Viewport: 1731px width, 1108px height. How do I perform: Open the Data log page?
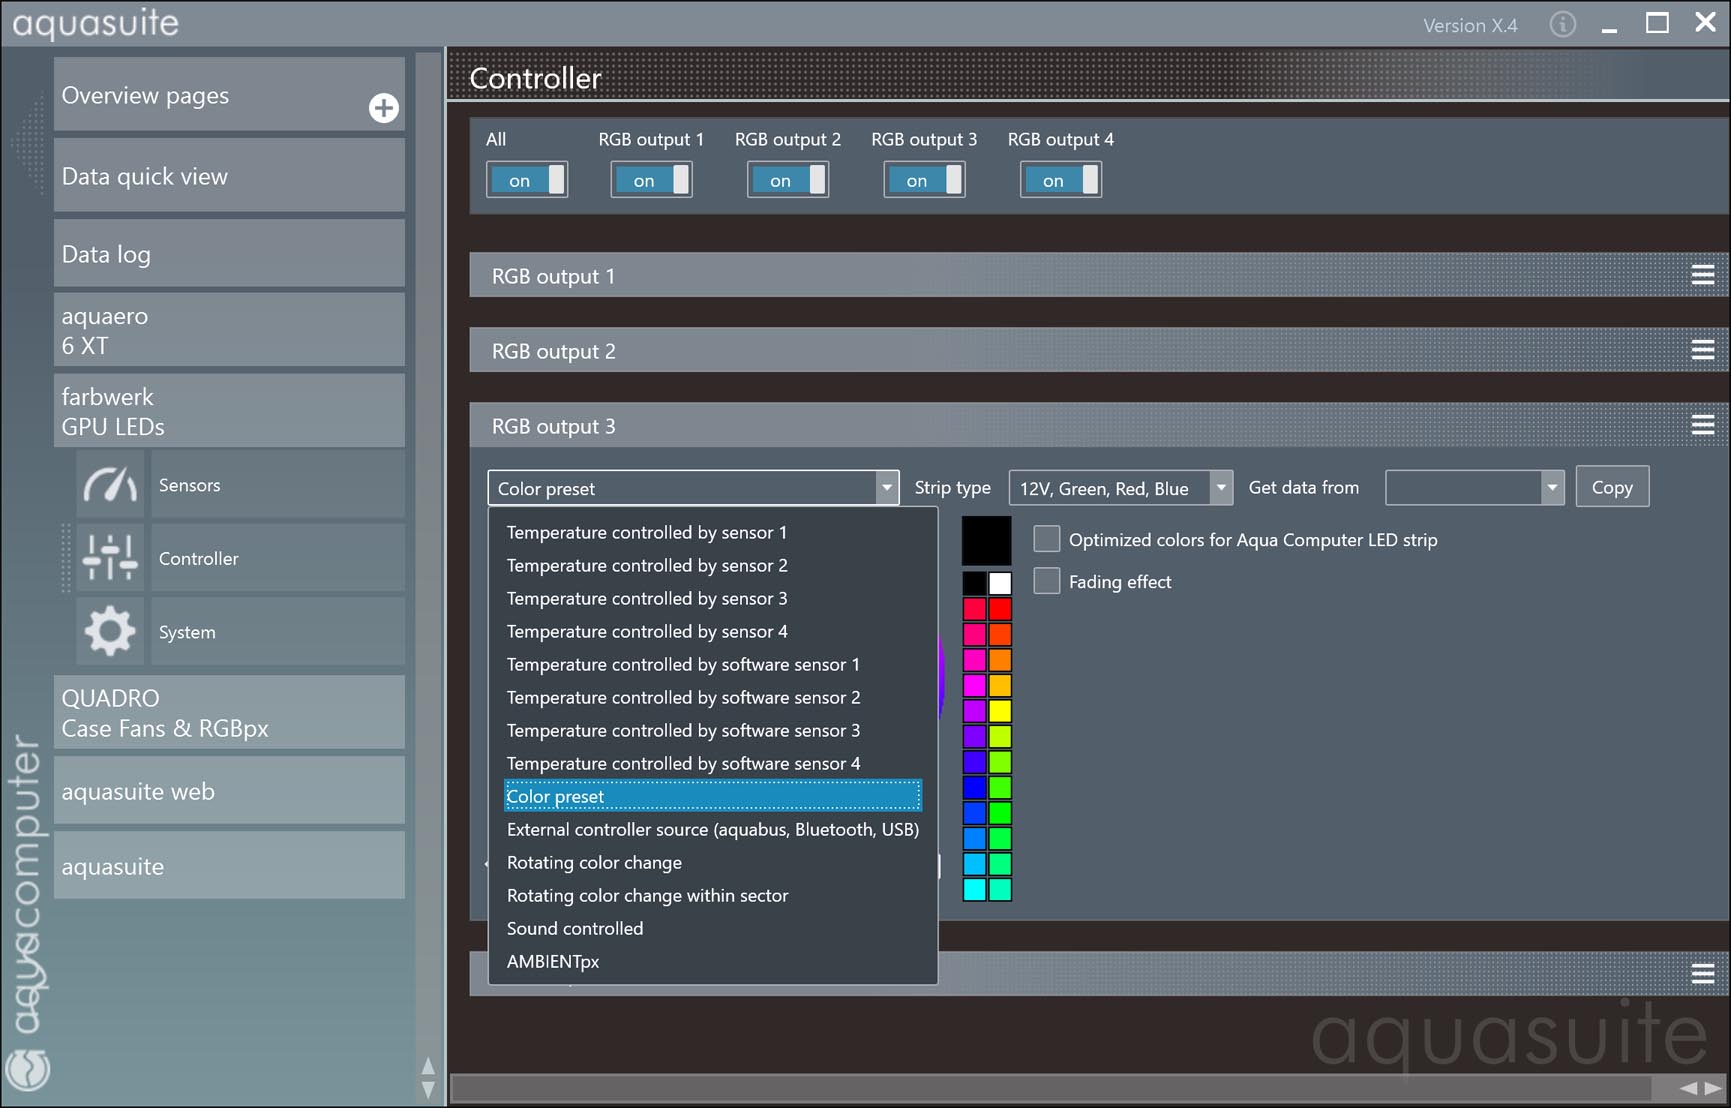click(x=229, y=254)
